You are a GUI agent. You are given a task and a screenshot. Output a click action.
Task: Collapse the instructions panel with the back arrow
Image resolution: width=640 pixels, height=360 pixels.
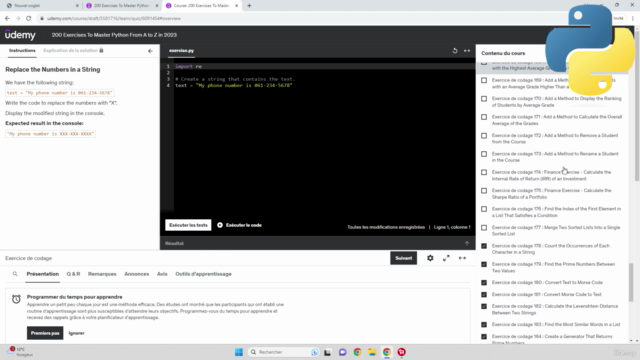click(150, 51)
